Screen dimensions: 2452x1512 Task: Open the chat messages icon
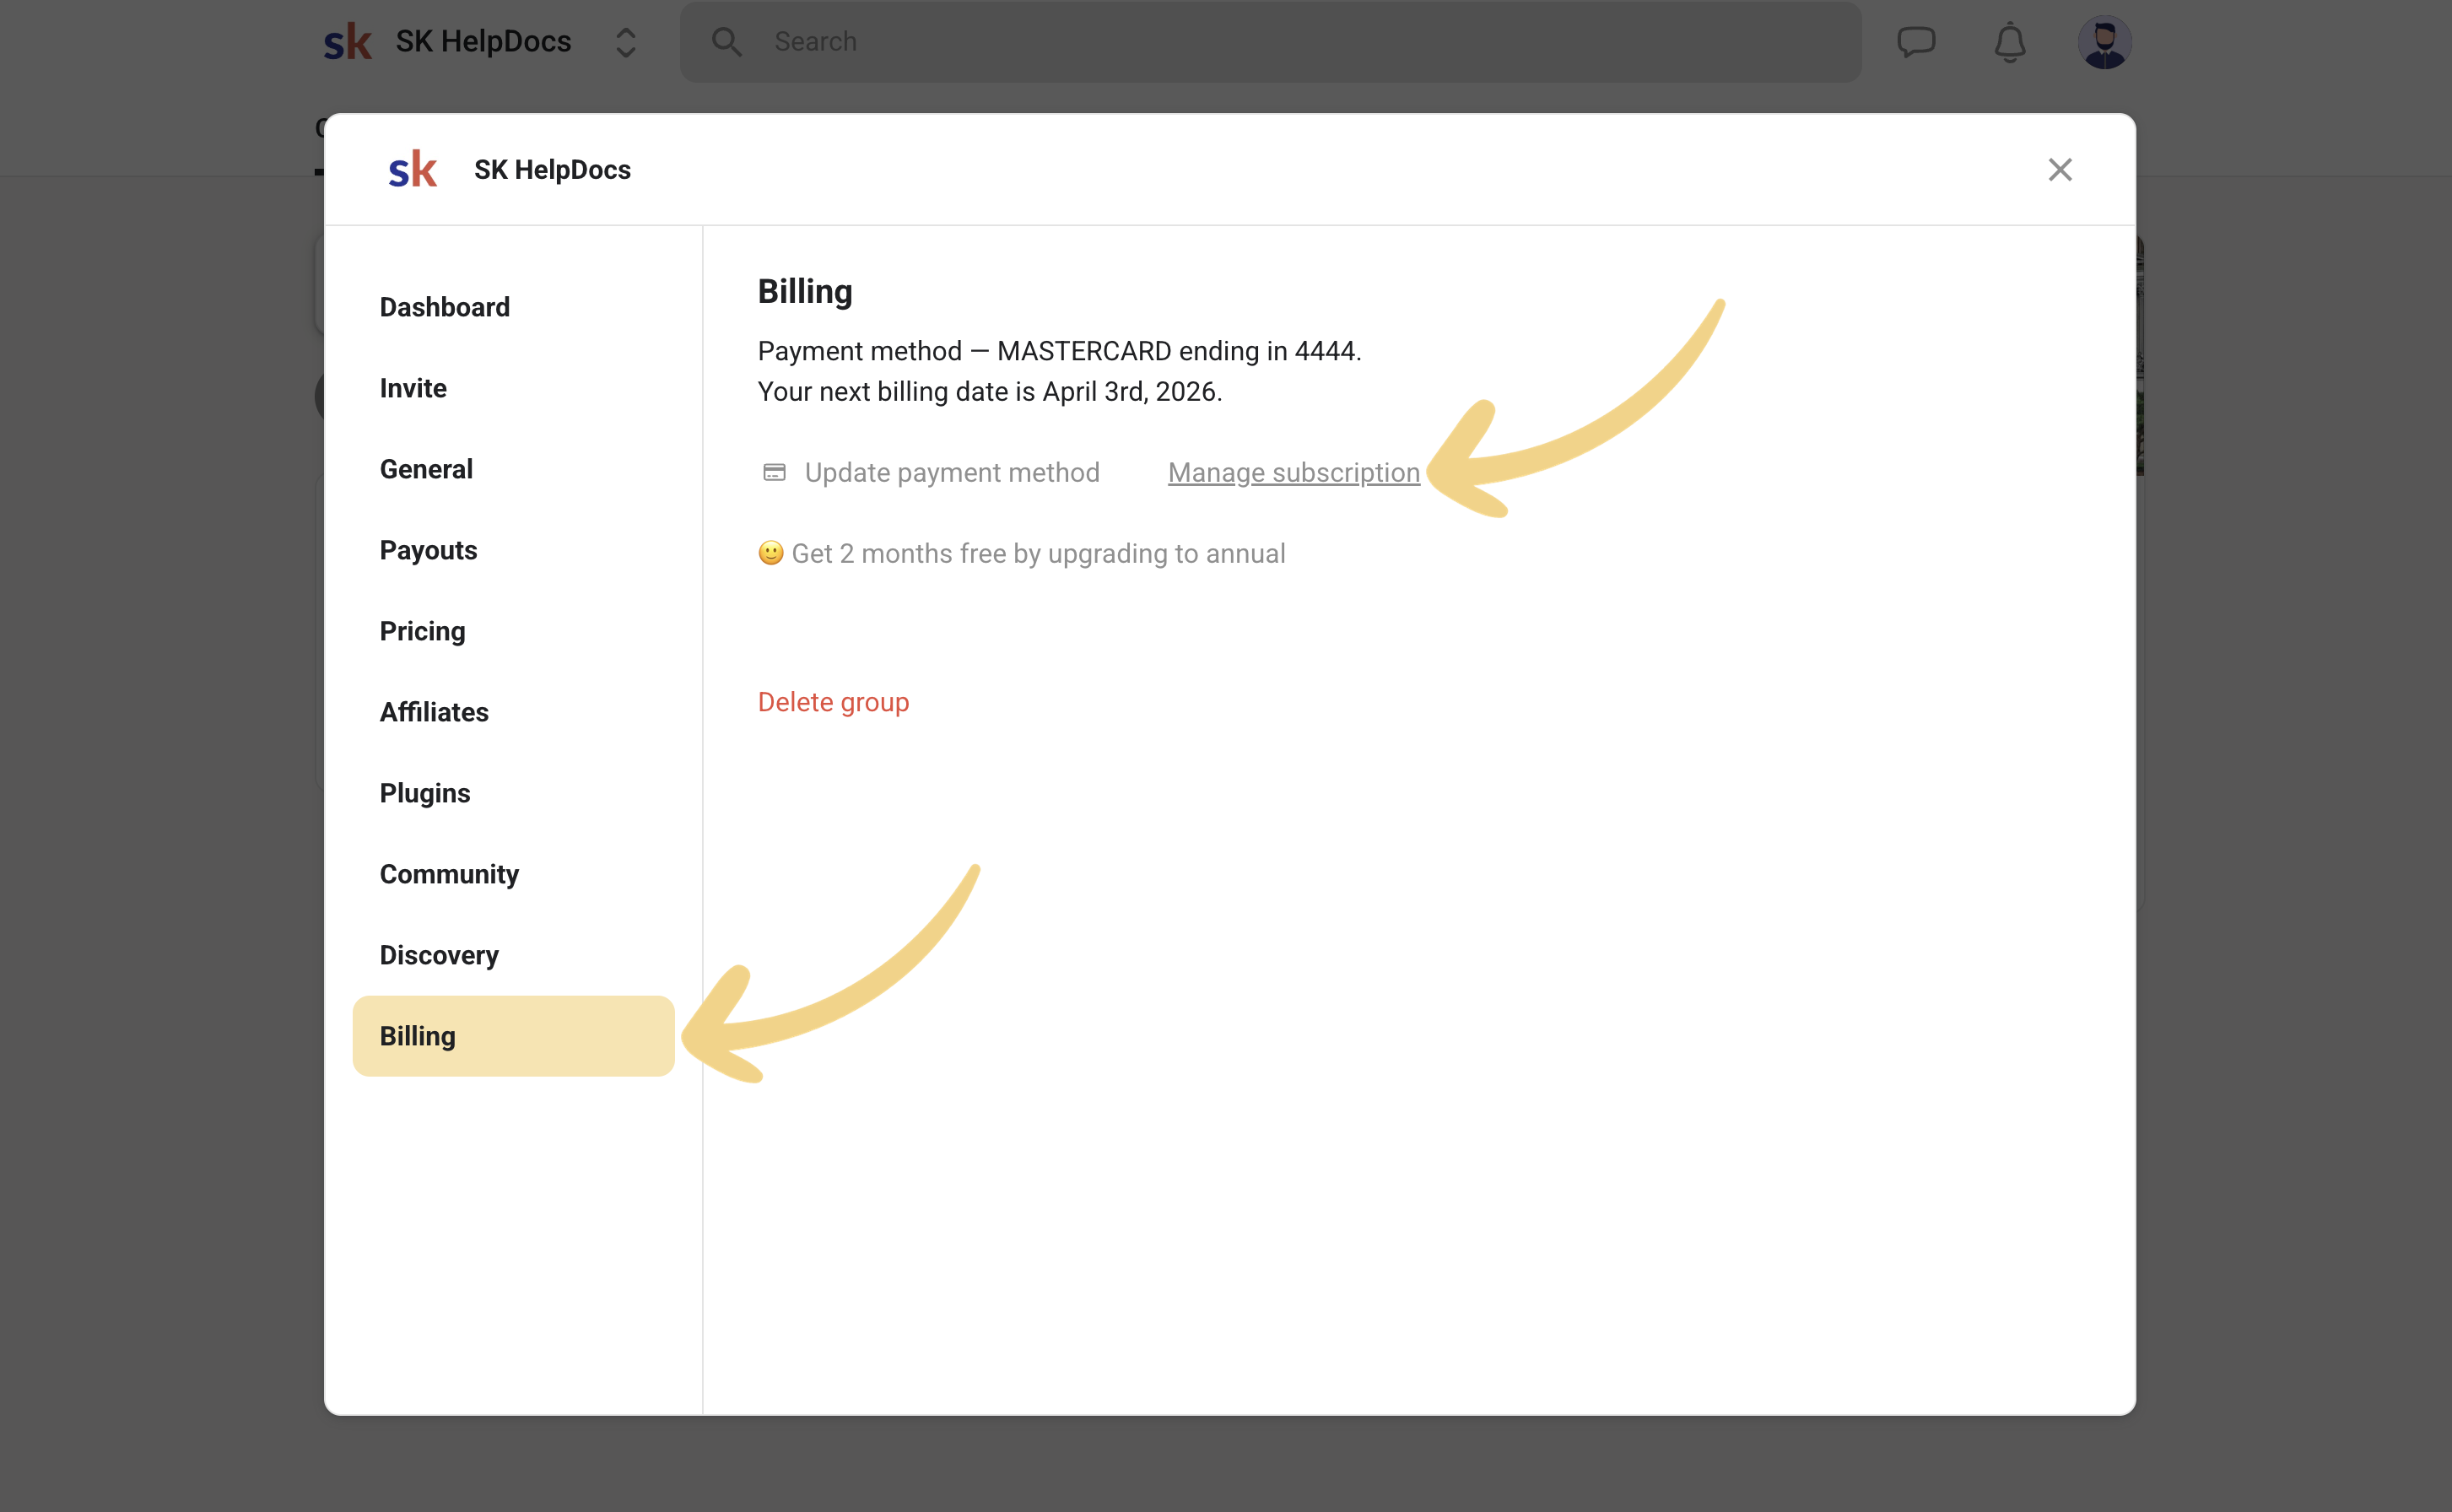click(x=1916, y=42)
